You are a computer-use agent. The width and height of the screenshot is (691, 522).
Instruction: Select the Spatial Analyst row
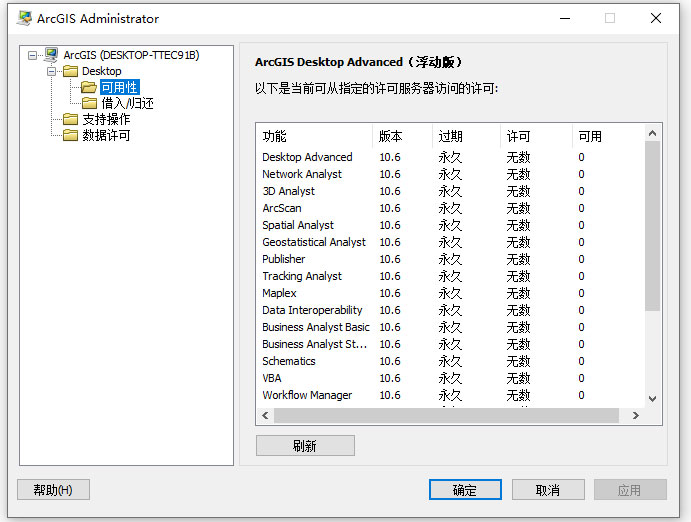coord(450,225)
